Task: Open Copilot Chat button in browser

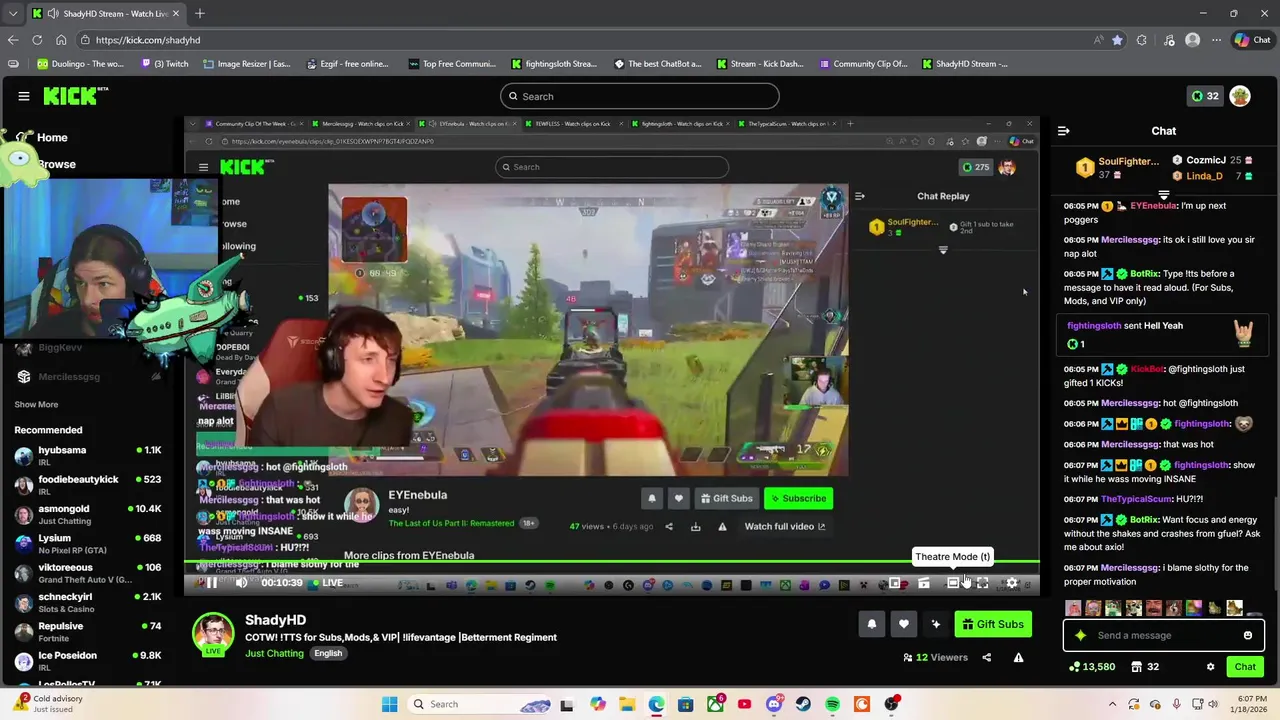Action: point(1252,40)
